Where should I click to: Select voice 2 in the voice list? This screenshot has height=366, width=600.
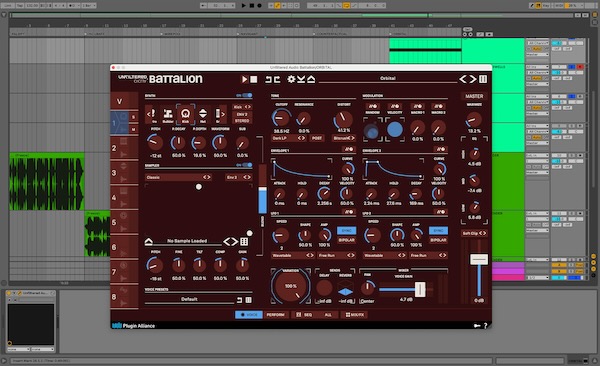tap(124, 148)
